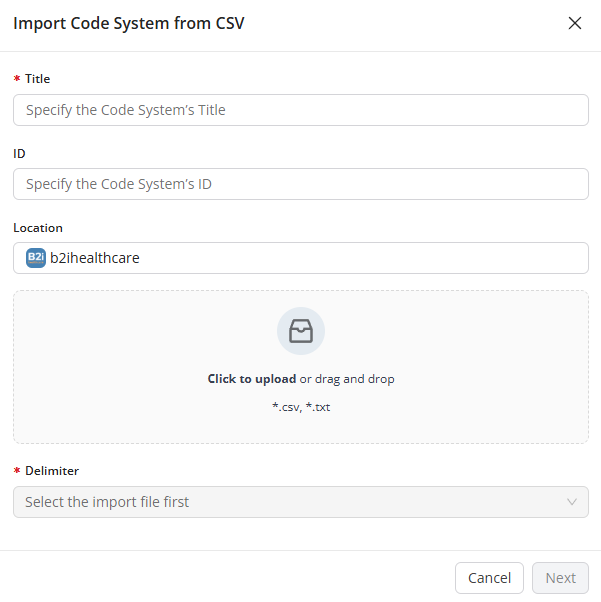
Task: Click the B2i logo in Location field
Action: 35,257
